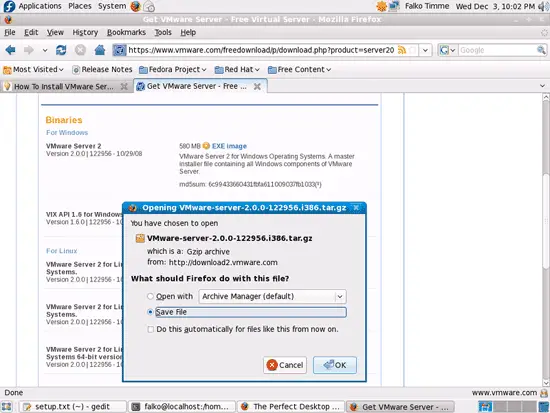Open the Help menu
This screenshot has width=550, height=413.
188,32
